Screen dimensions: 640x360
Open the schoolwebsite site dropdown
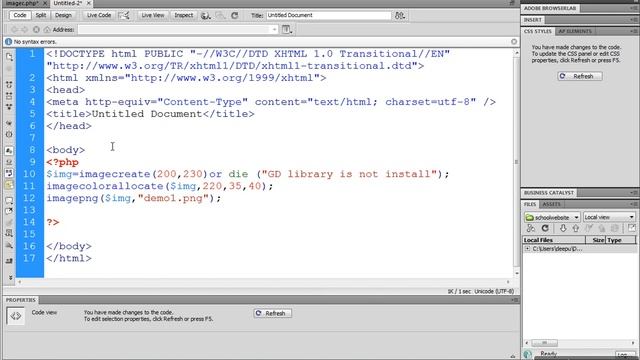coord(552,217)
